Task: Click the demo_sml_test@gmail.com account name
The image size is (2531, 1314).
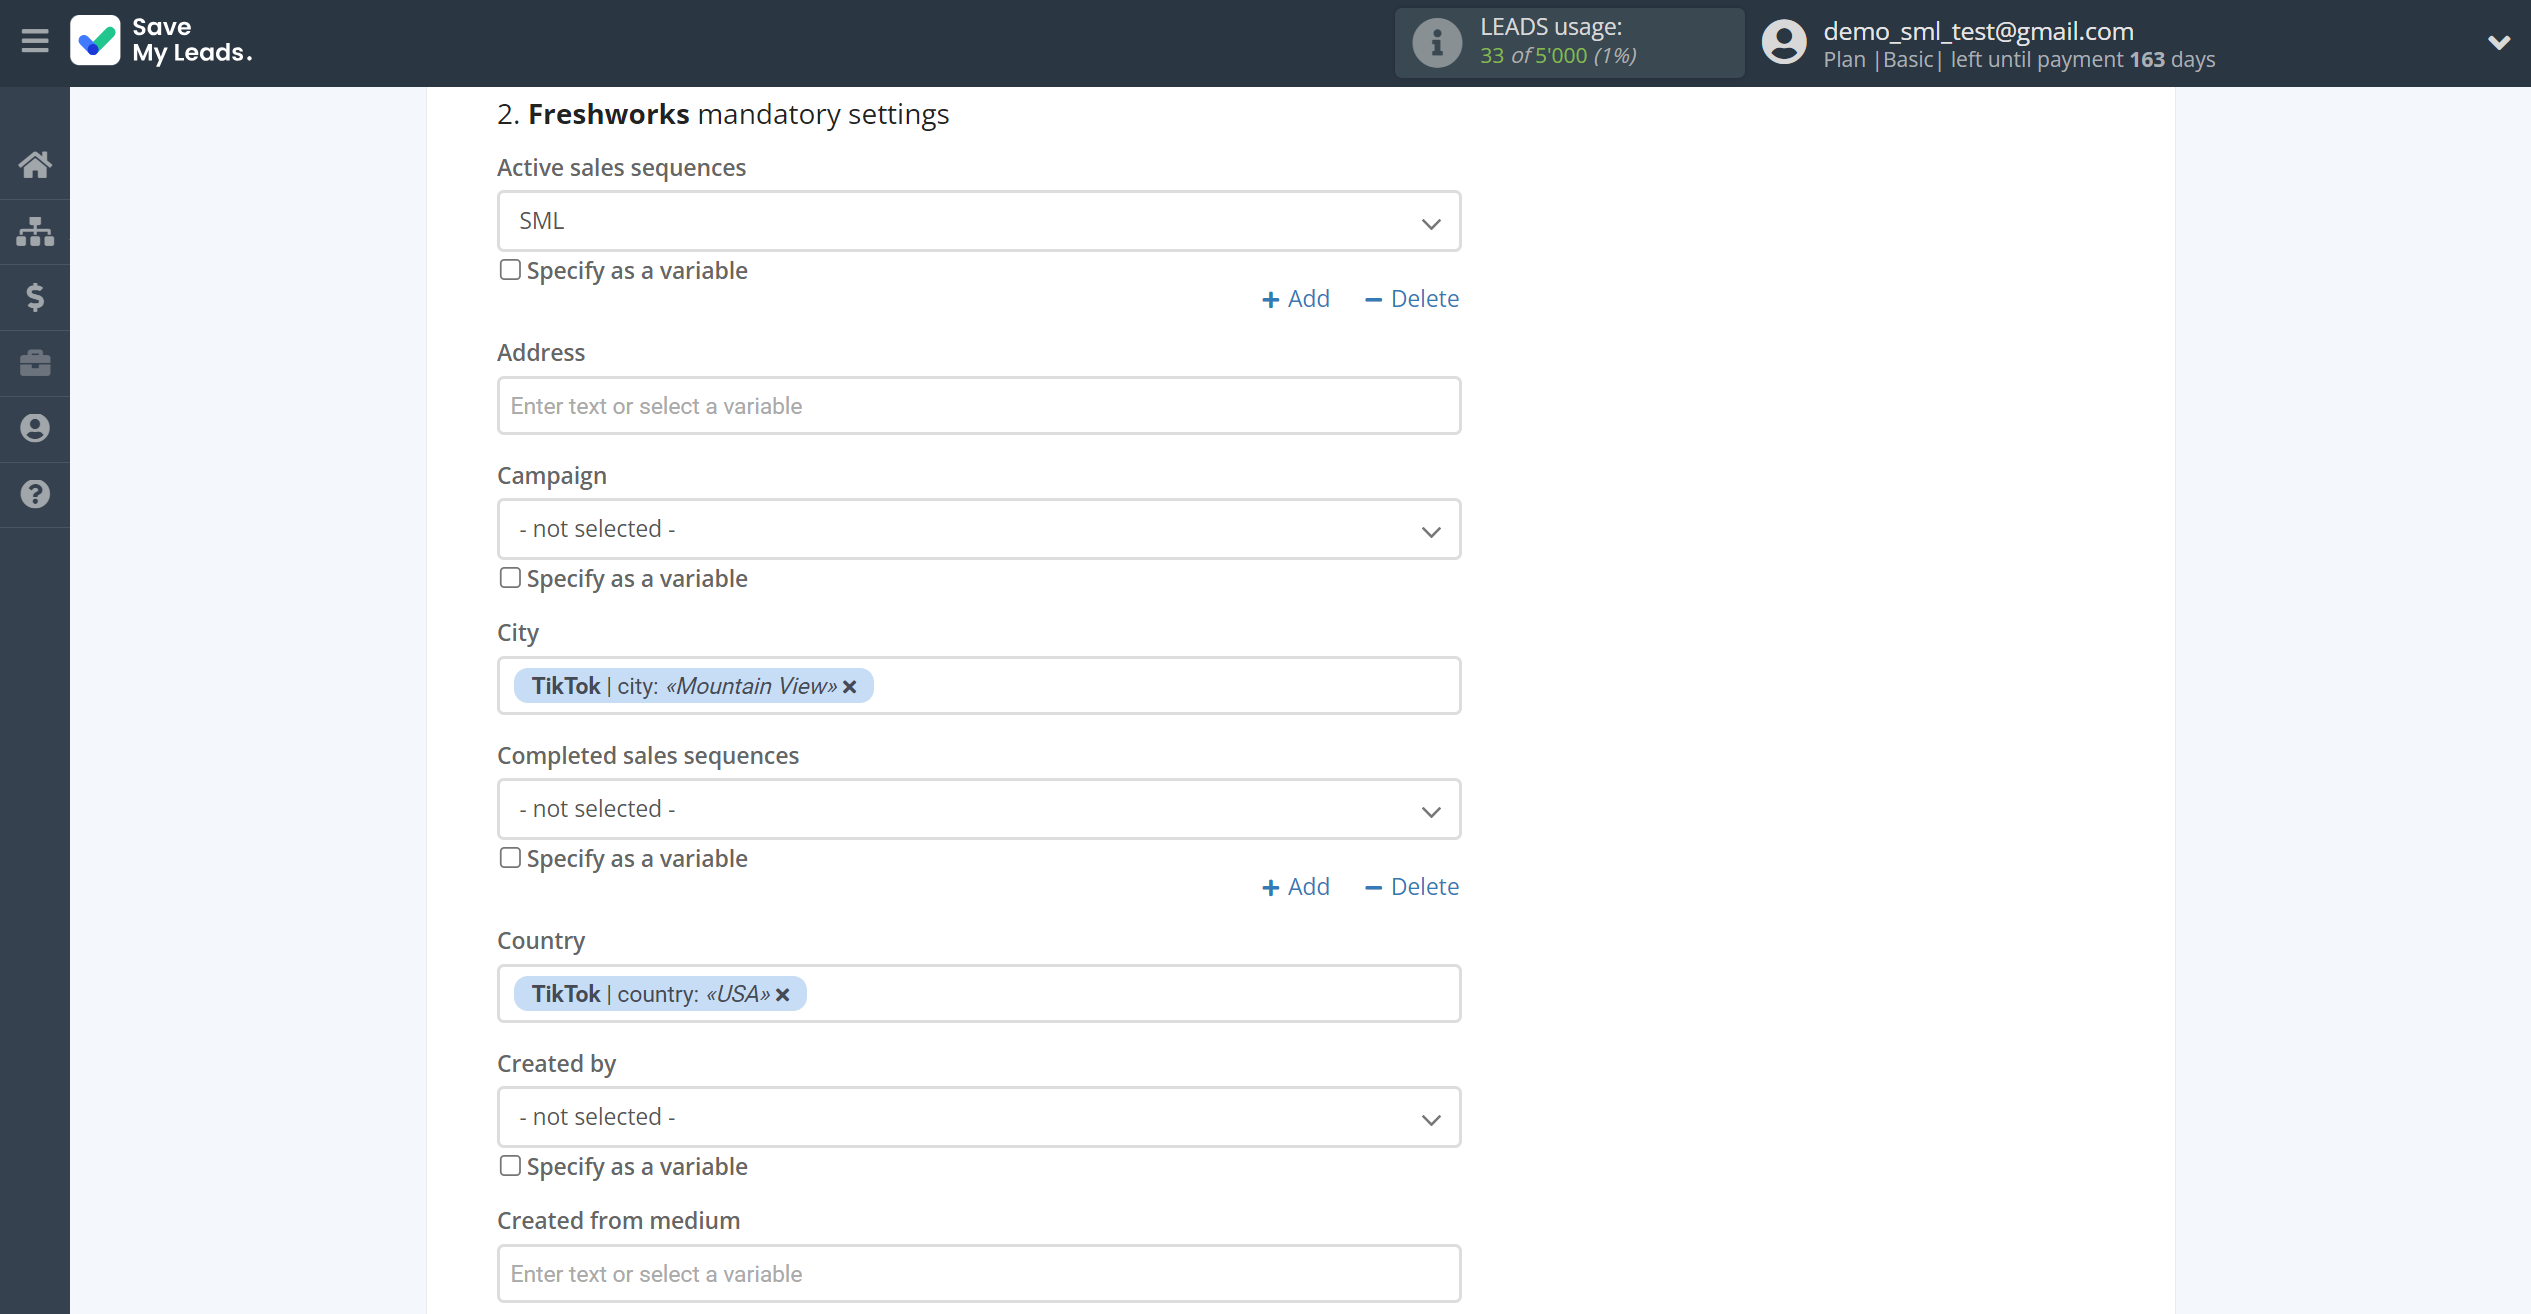Action: coord(1978,31)
